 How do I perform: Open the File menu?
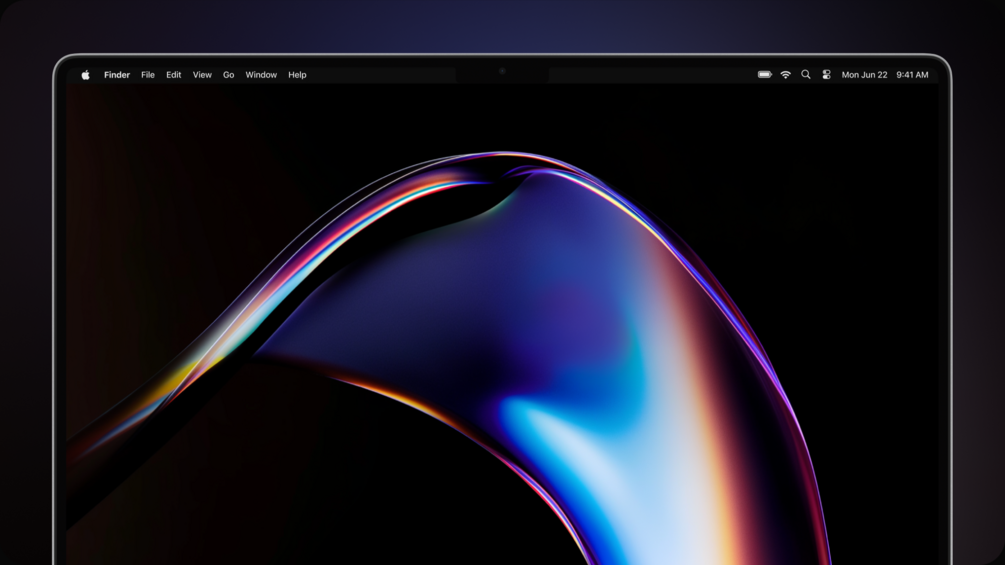coord(147,75)
